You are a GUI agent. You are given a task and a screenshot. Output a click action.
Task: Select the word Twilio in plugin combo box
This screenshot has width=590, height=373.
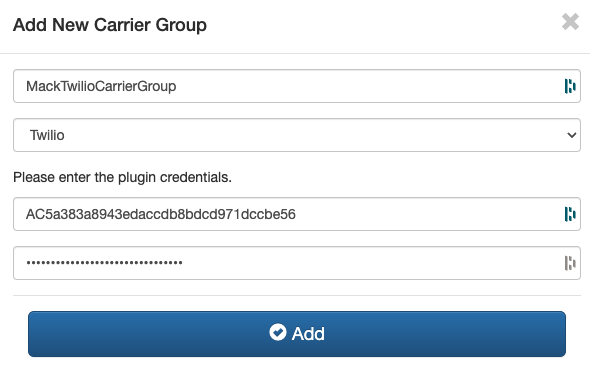pyautogui.click(x=47, y=135)
